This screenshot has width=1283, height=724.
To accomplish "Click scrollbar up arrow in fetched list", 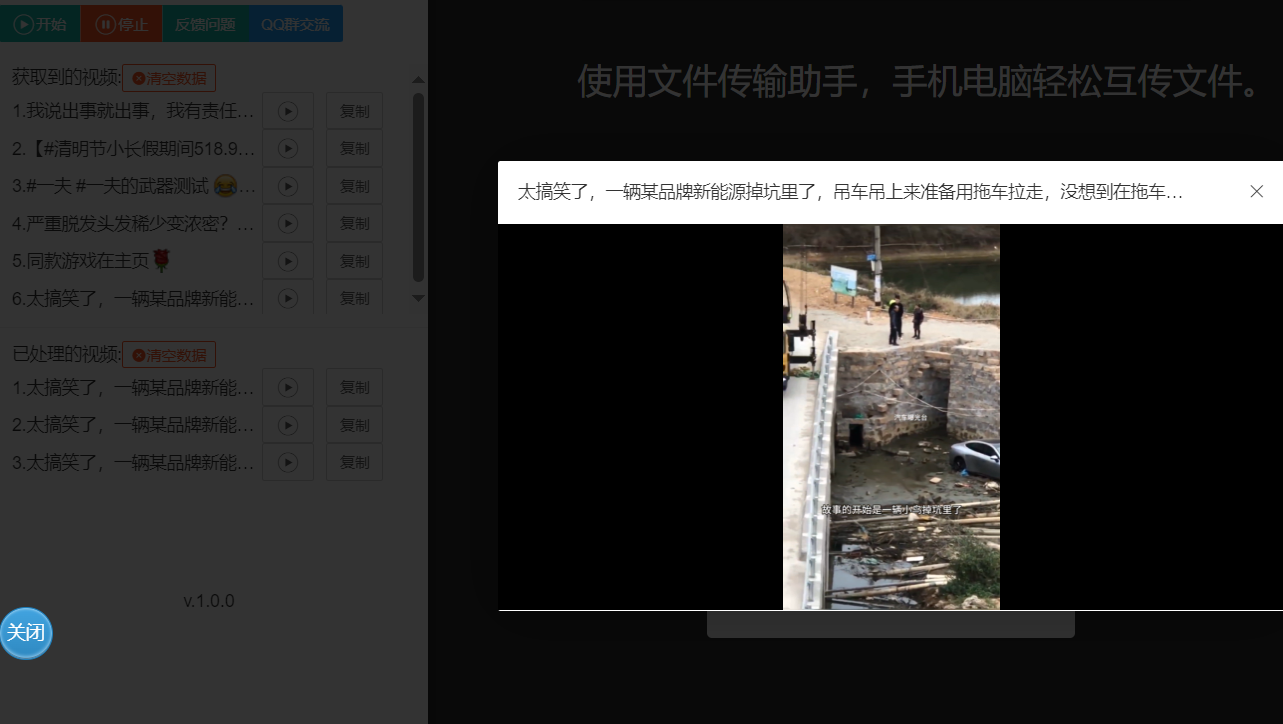I will 418,79.
